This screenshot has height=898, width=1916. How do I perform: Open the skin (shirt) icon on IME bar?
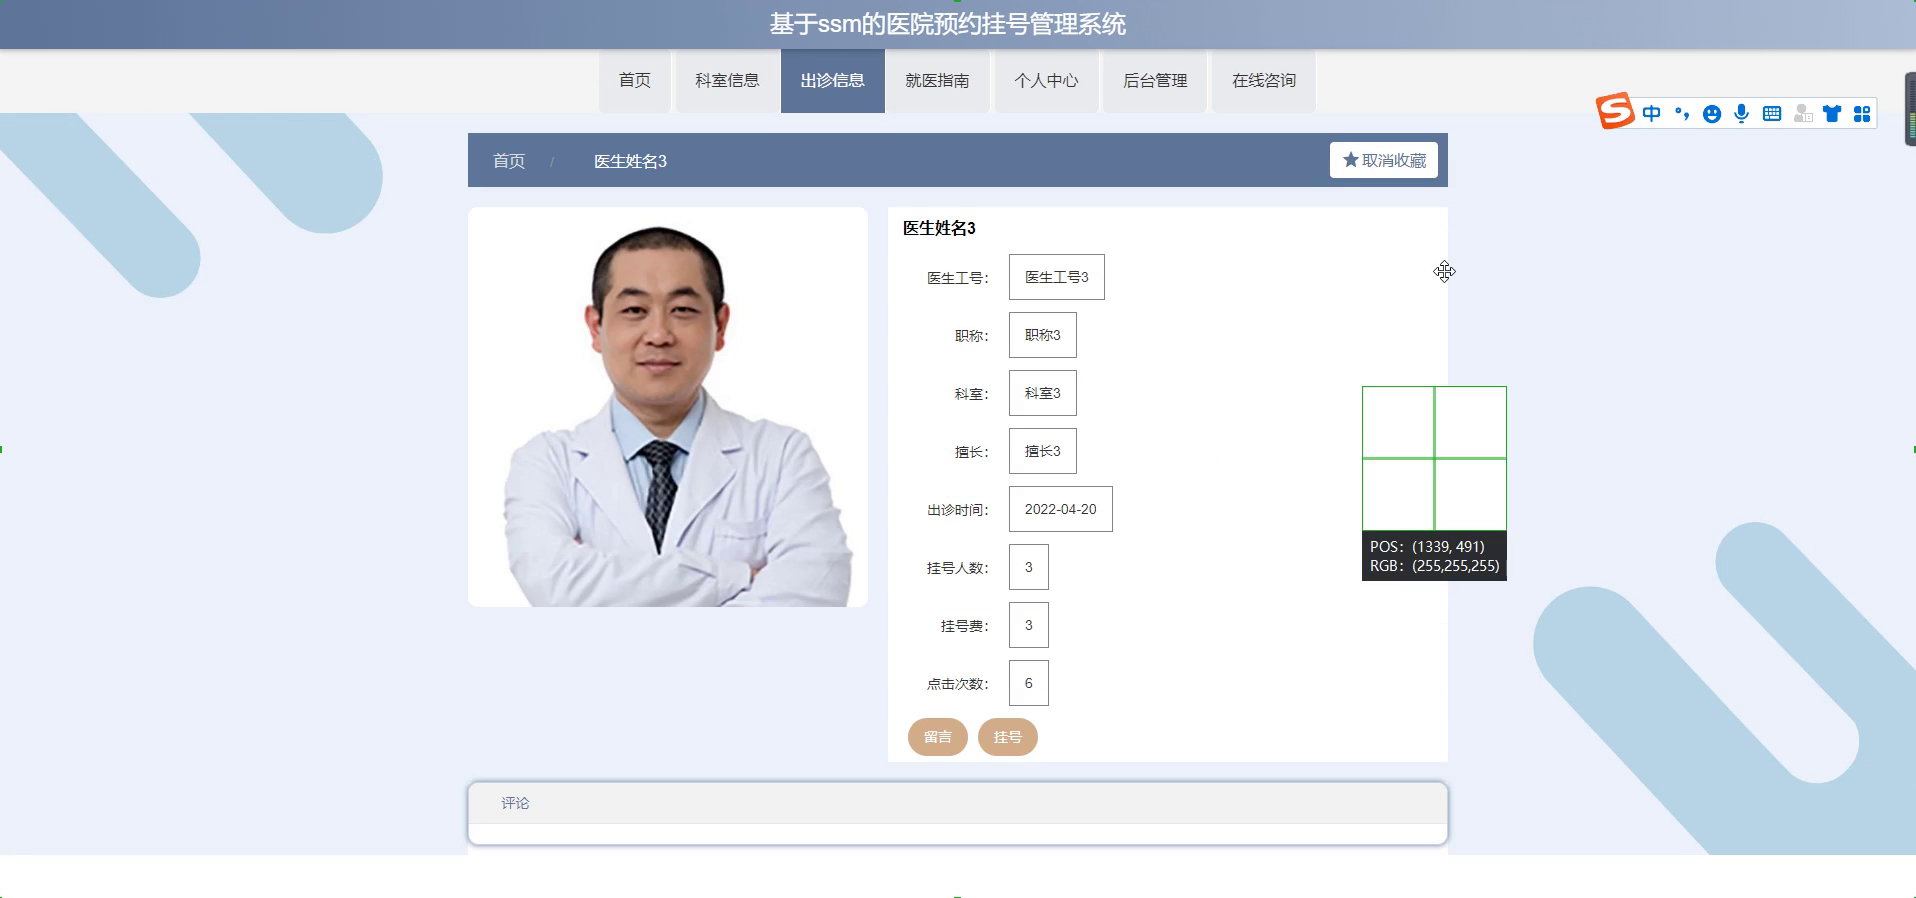coord(1832,114)
